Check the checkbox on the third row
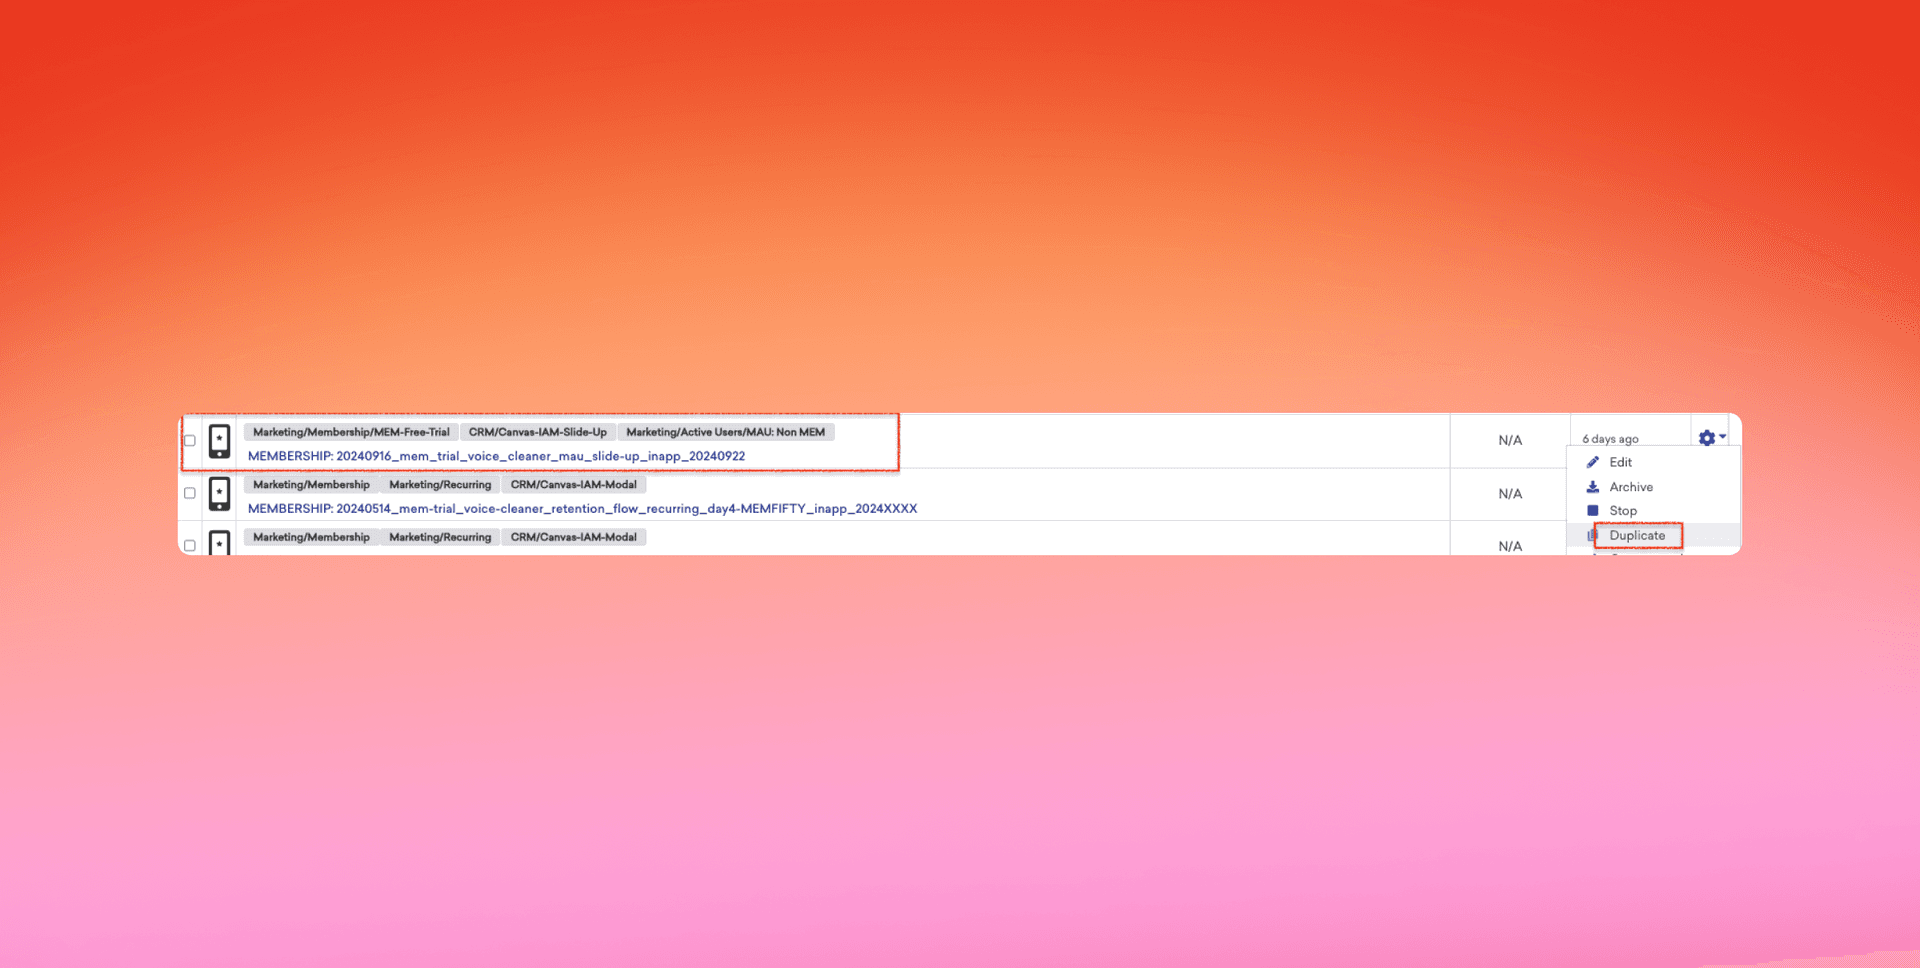The image size is (1920, 968). (189, 545)
